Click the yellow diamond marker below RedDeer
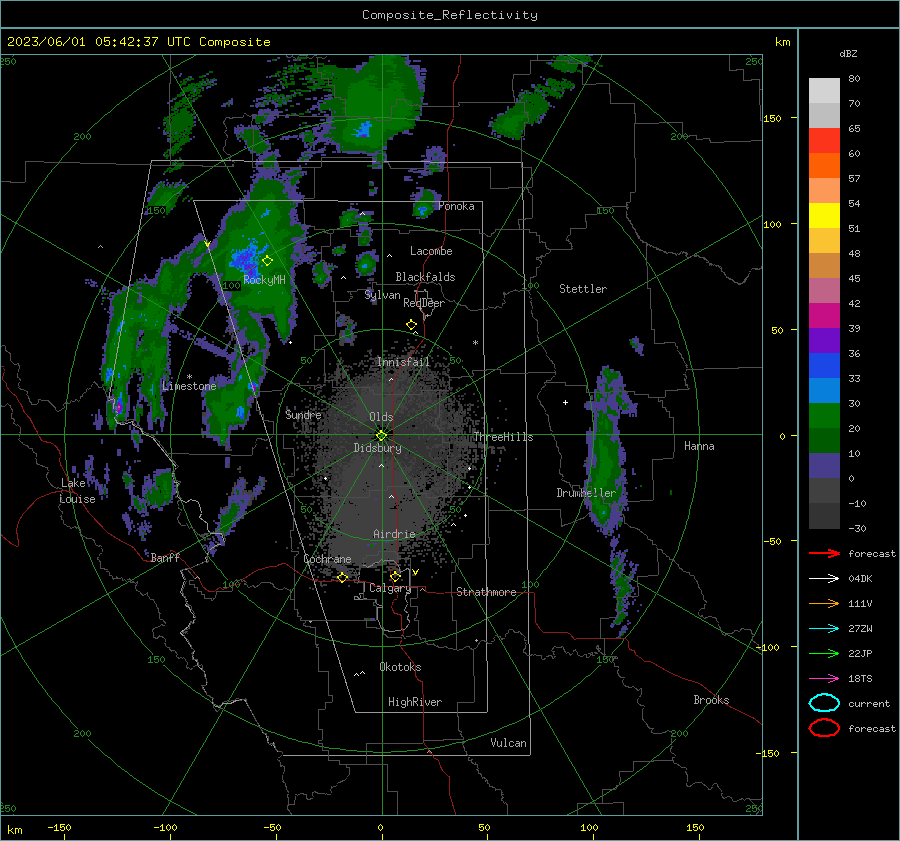 [x=412, y=325]
